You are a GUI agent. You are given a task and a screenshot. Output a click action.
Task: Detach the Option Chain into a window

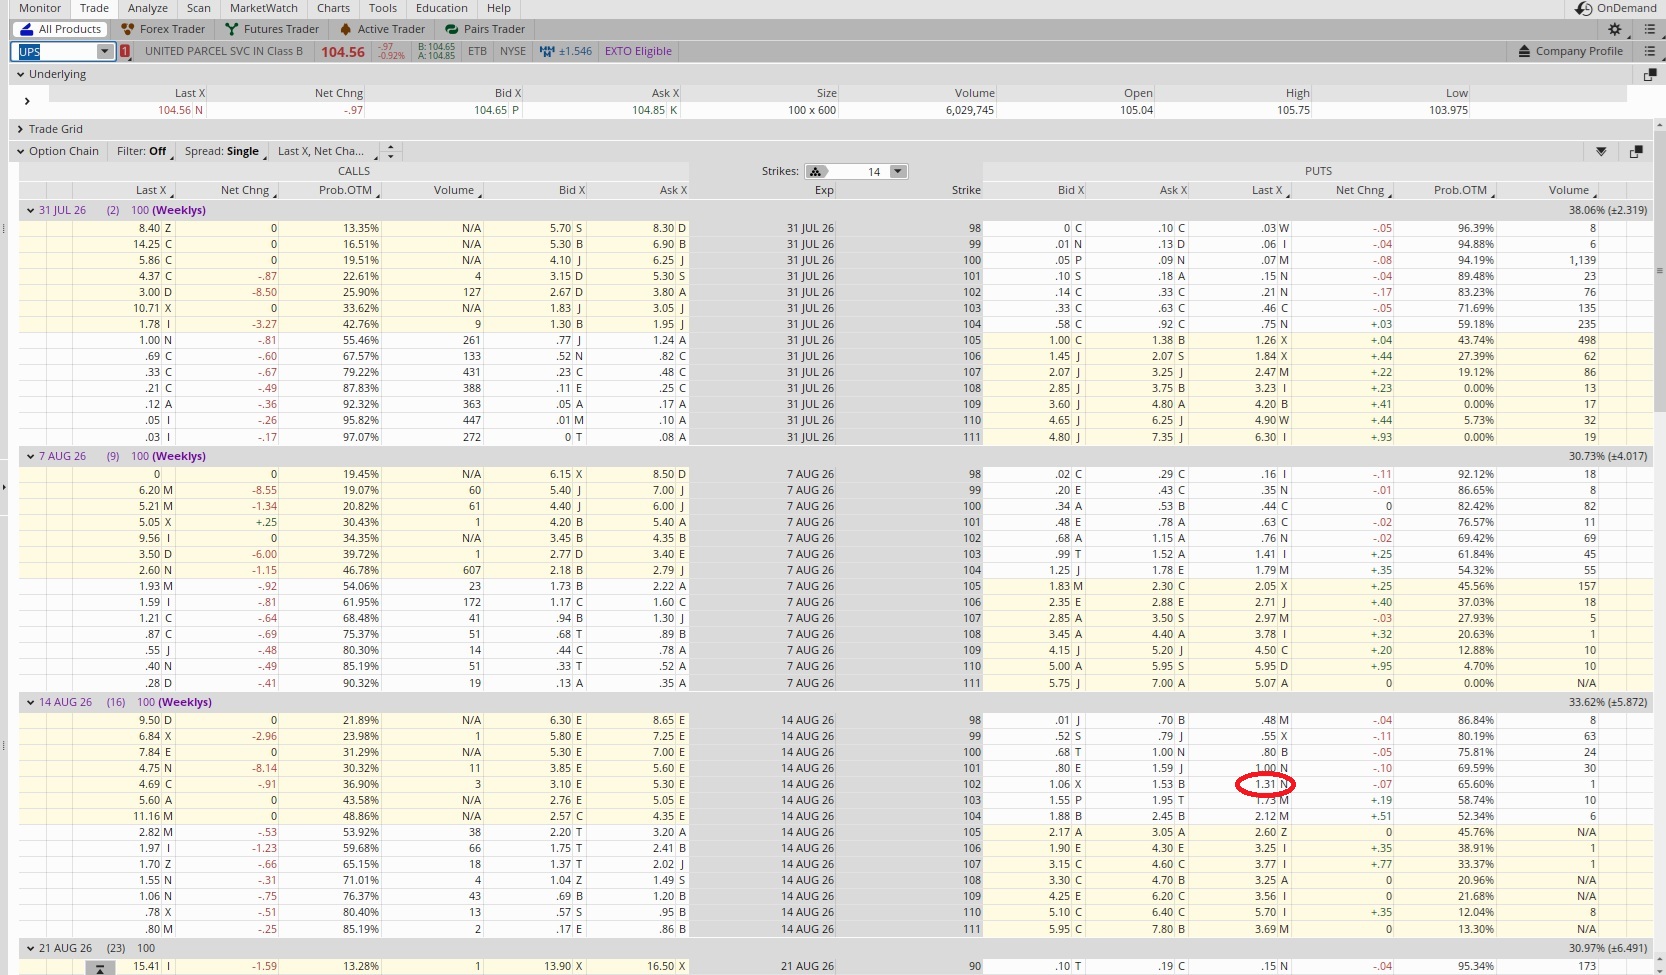[x=1636, y=151]
